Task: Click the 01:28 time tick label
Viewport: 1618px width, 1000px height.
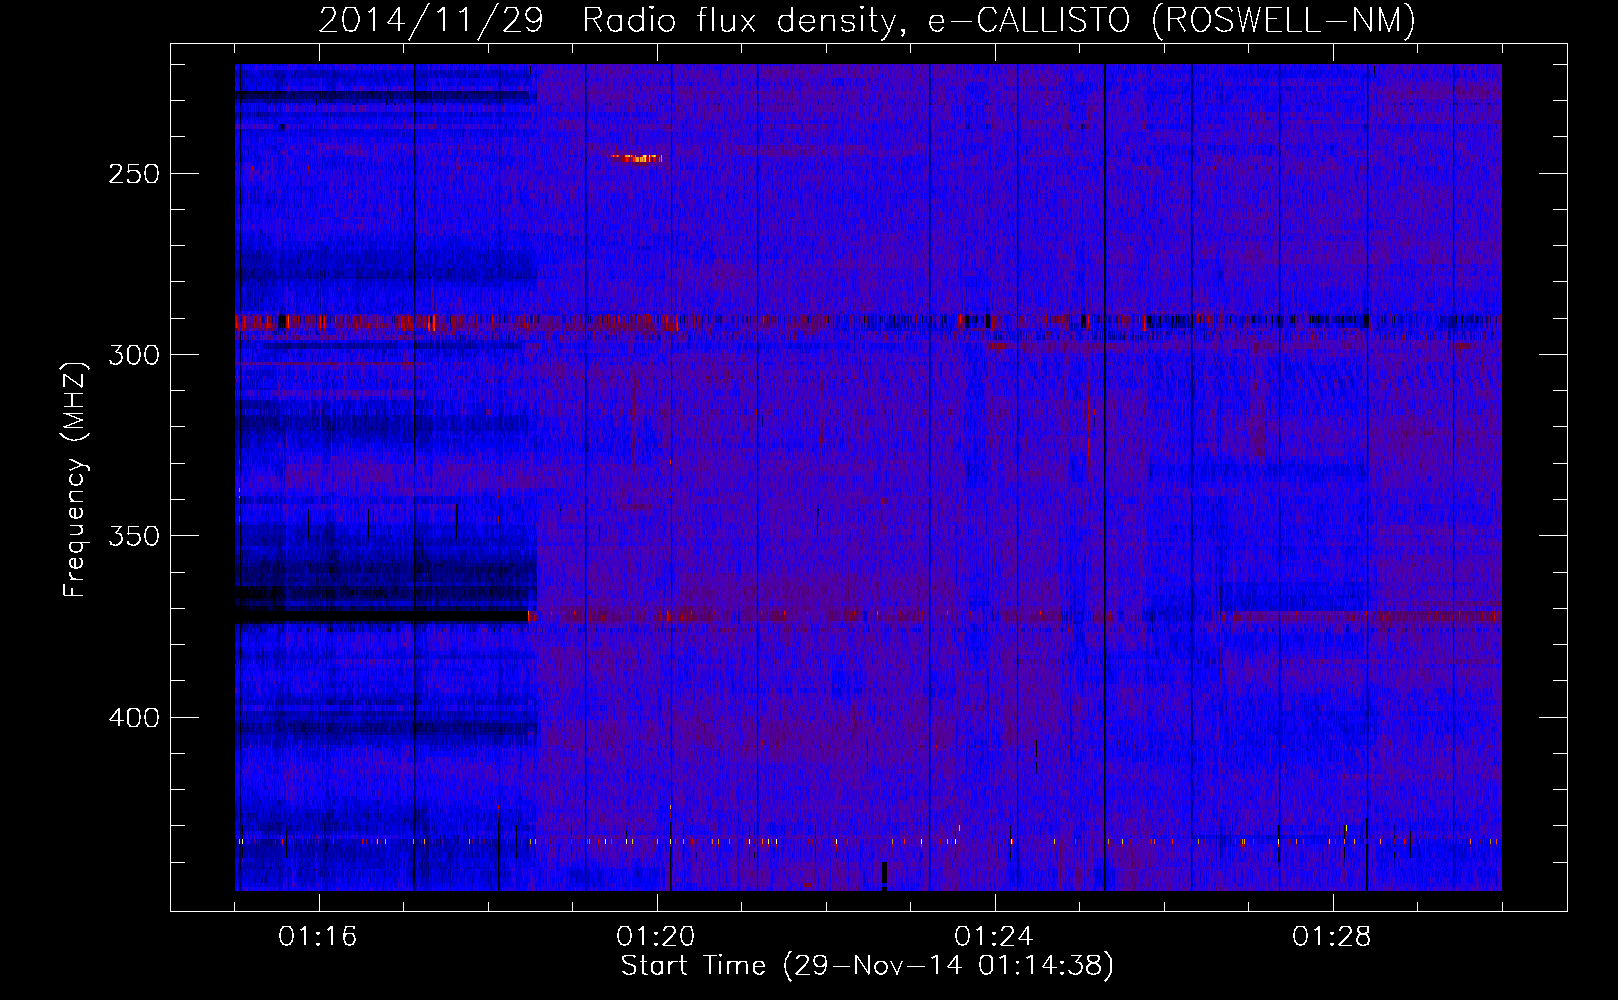Action: click(1331, 937)
